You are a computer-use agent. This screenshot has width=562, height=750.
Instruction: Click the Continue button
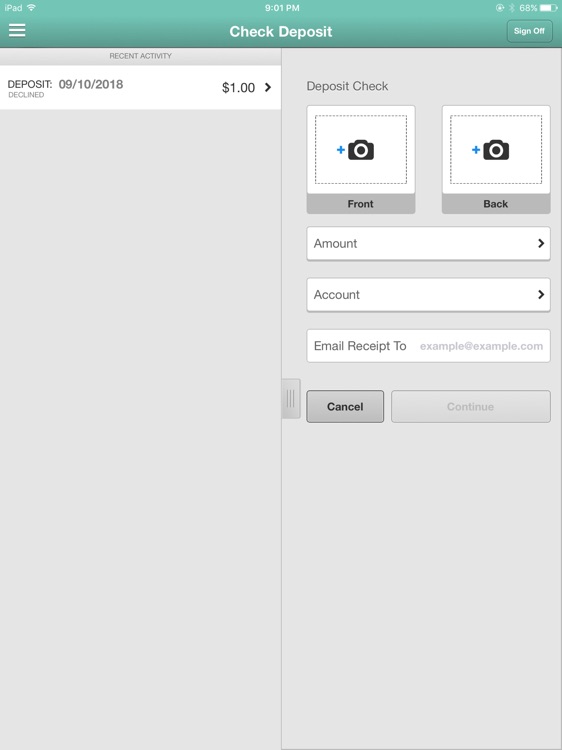pyautogui.click(x=471, y=407)
